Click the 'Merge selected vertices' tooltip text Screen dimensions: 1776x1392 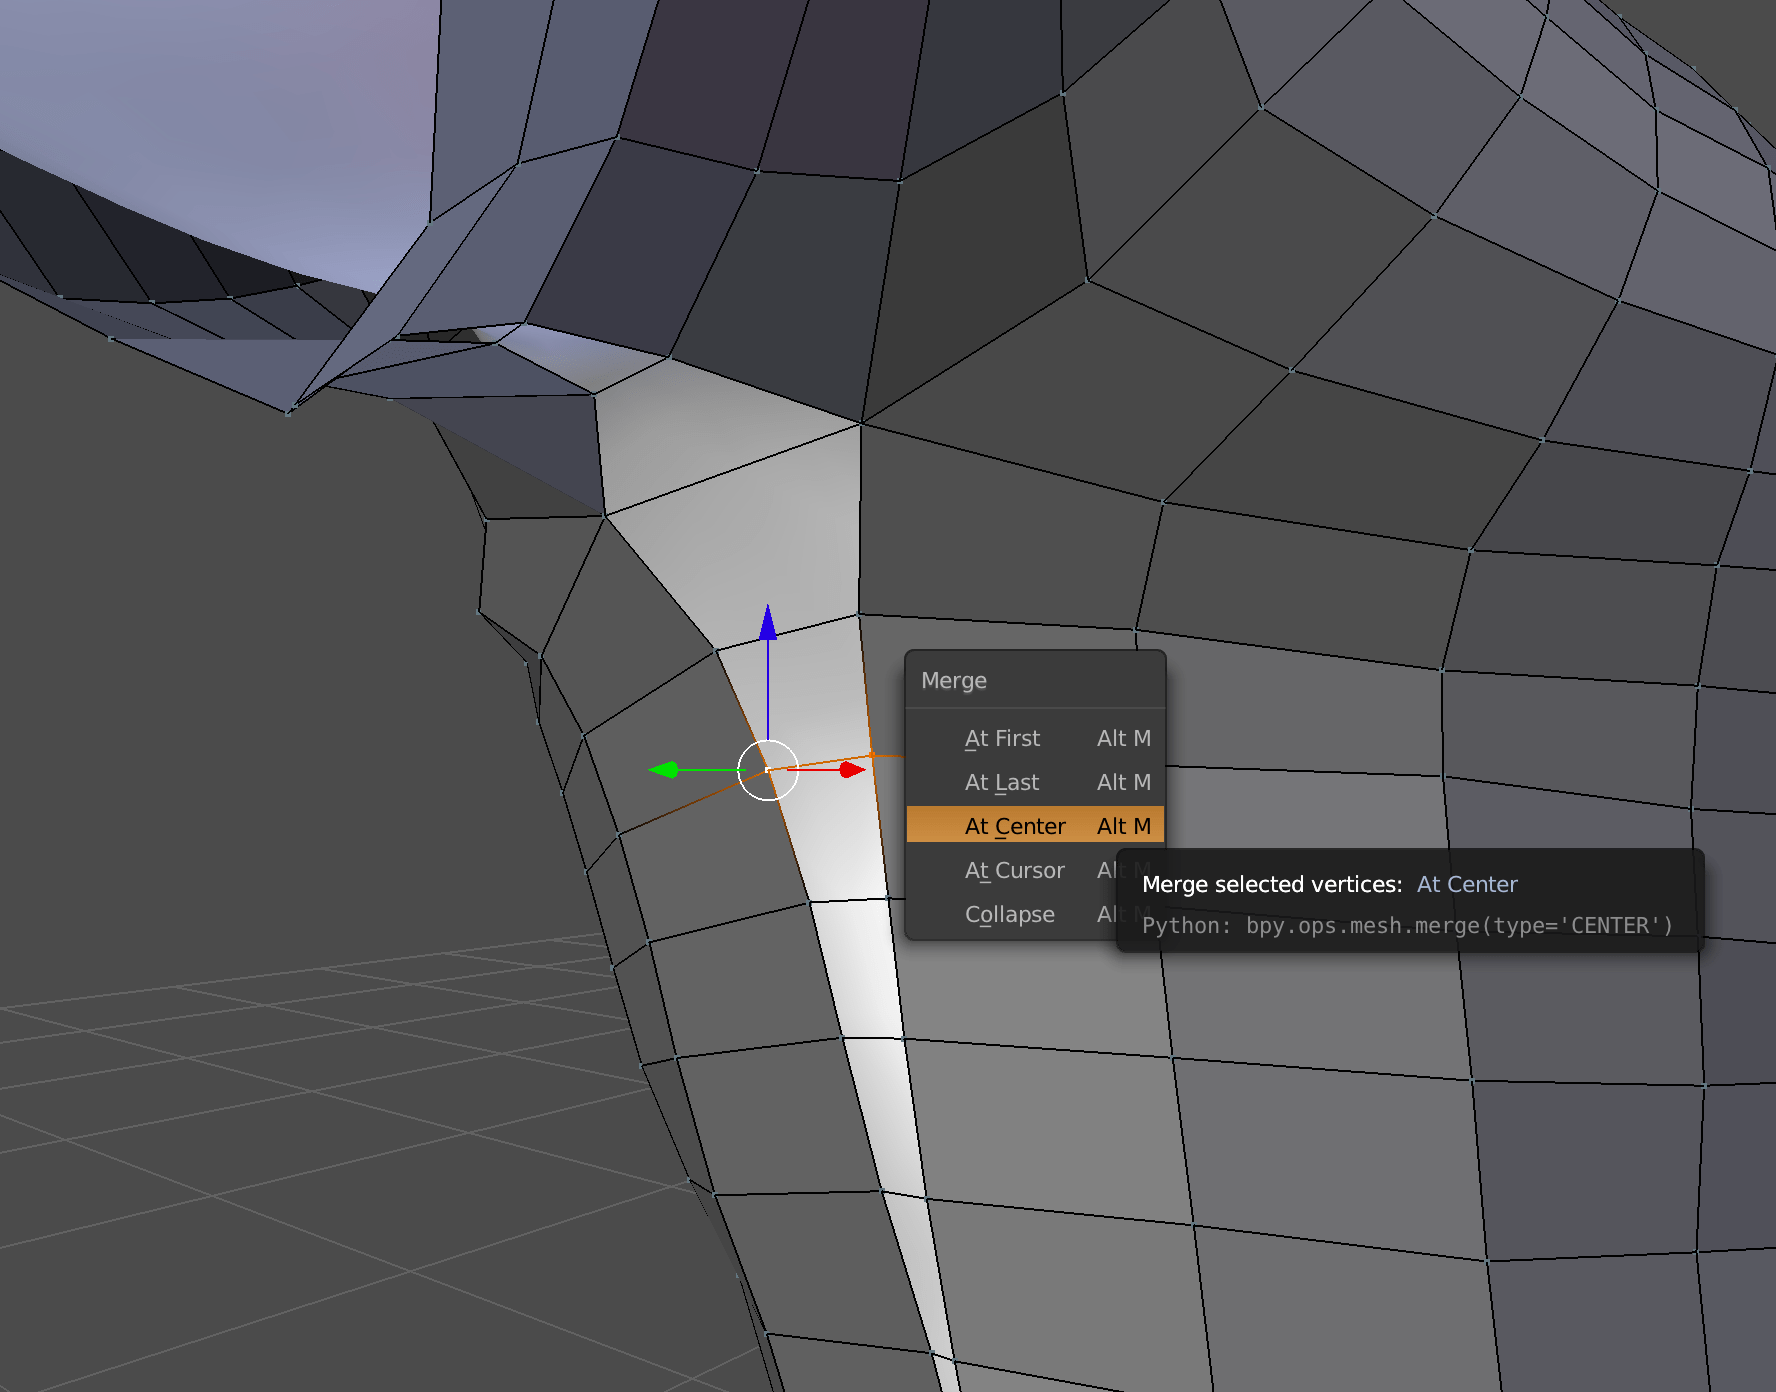(x=1272, y=884)
